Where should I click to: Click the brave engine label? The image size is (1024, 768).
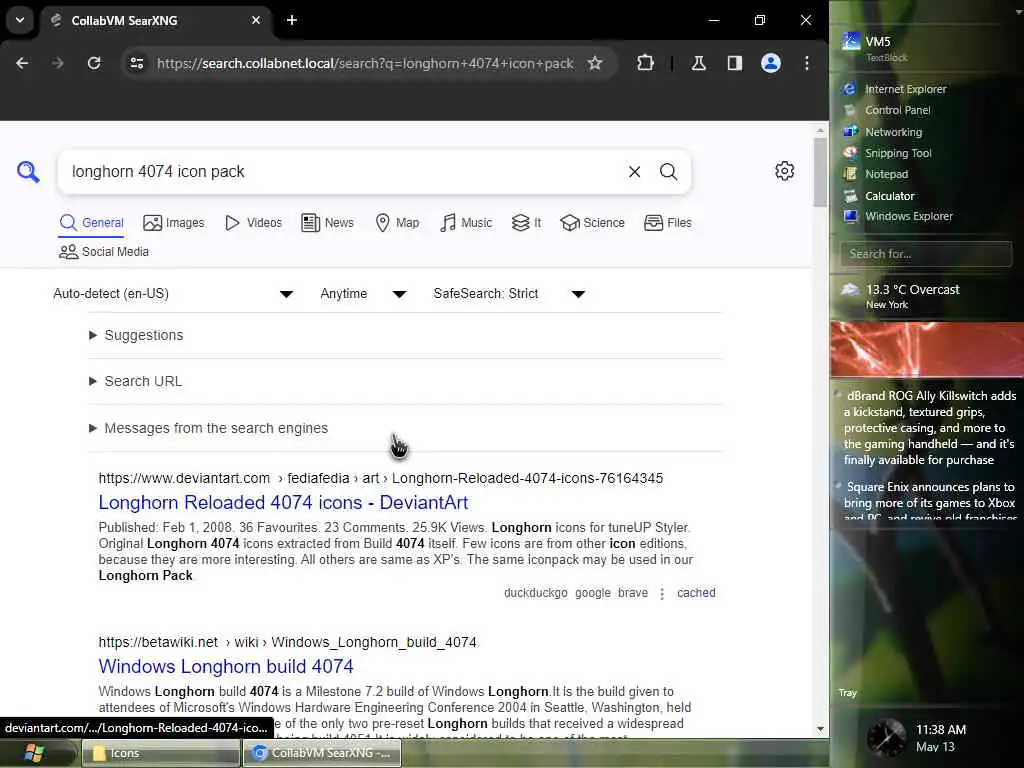pos(633,593)
